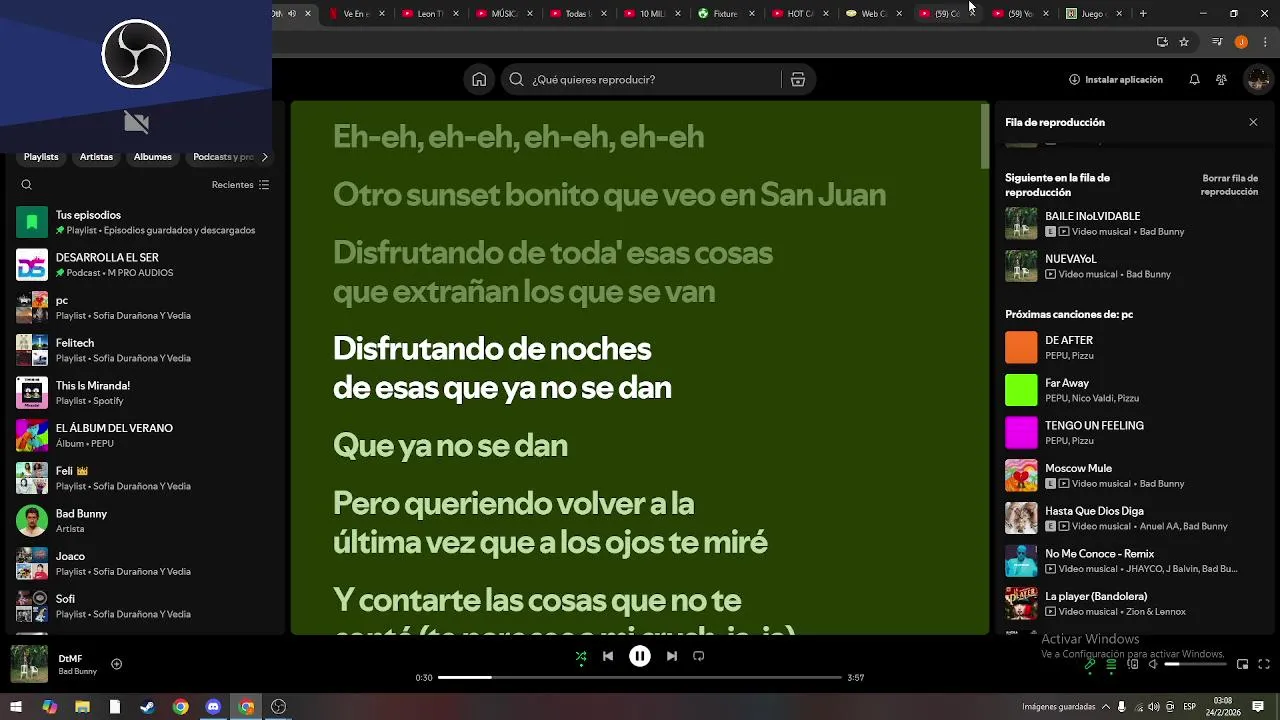Show hidden system tray icons
Viewport: 1280px width, 720px height.
pos(1105,707)
